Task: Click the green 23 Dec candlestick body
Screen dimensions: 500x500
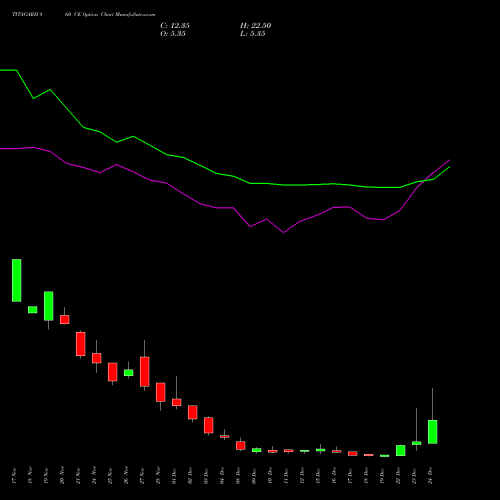Action: 417,443
